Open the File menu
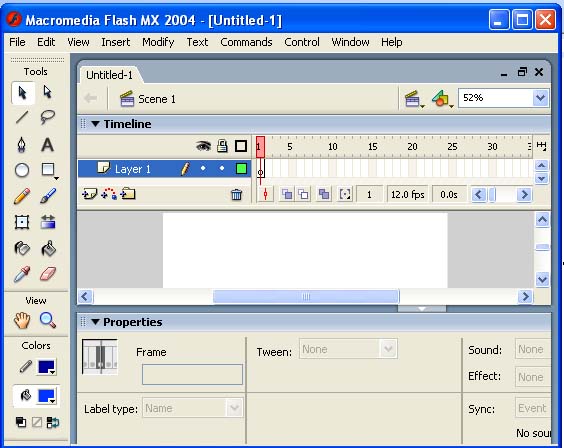This screenshot has height=448, width=564. coord(17,42)
